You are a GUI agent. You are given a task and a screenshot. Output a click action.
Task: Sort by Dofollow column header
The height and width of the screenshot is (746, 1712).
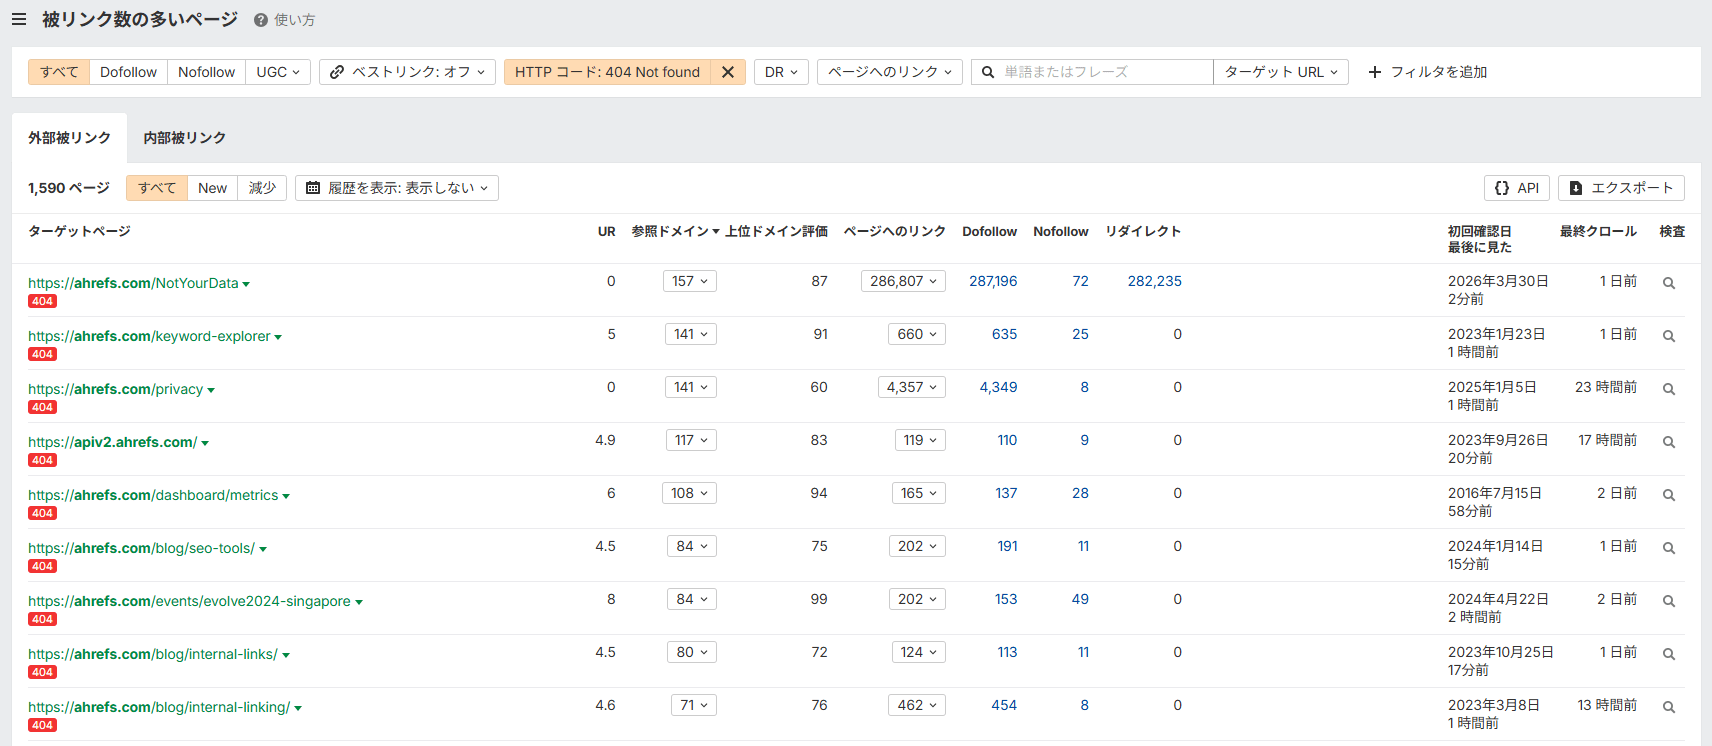tap(989, 231)
